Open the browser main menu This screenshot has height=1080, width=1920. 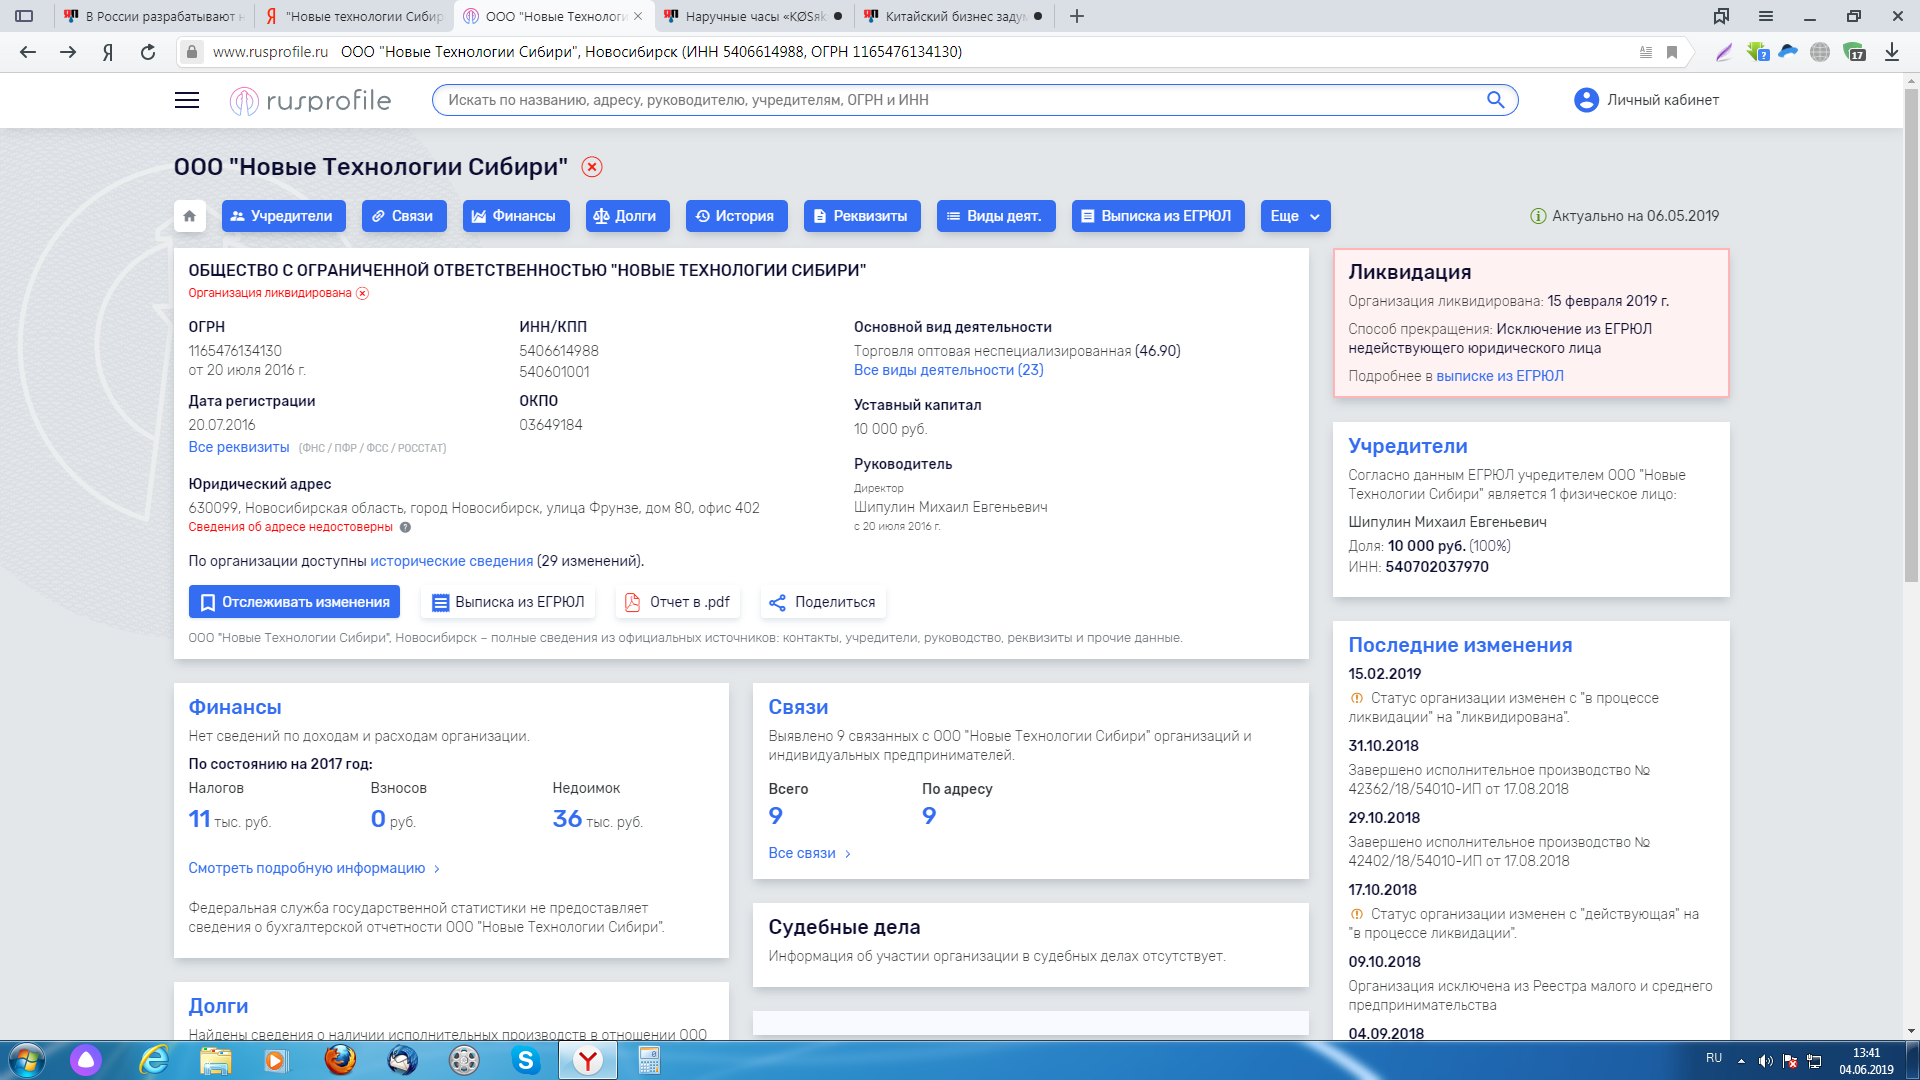1766,16
